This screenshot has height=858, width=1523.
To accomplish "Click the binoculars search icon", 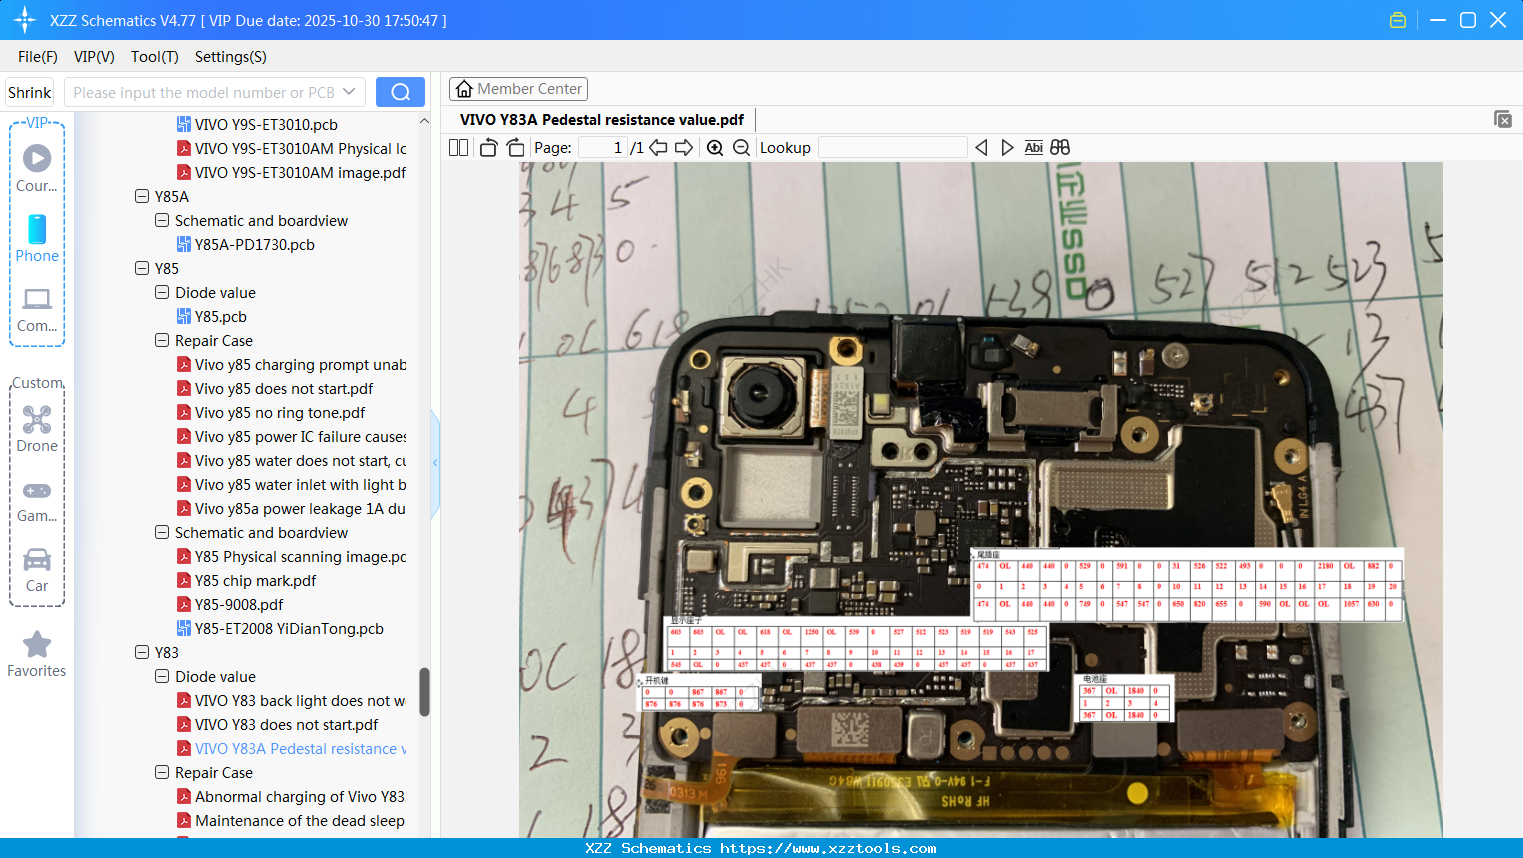I will pos(1060,148).
